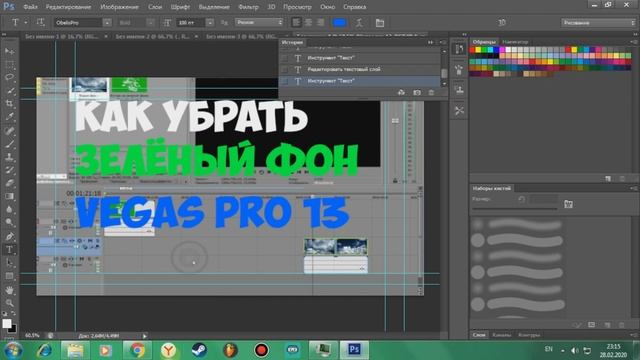
Task: Click the font size input field
Action: click(191, 23)
